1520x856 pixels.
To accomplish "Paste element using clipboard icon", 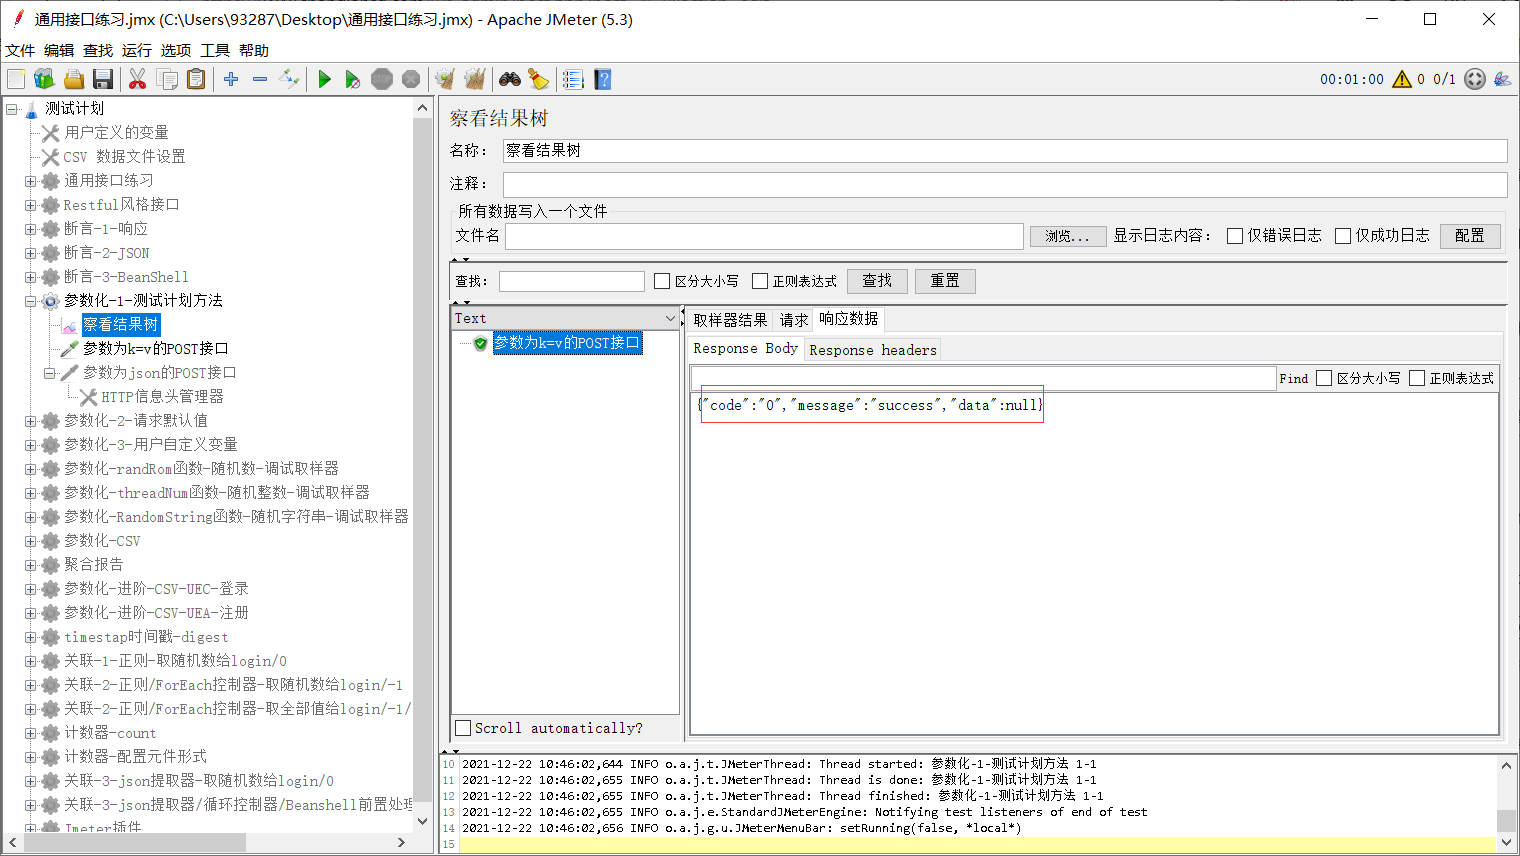I will click(x=196, y=79).
